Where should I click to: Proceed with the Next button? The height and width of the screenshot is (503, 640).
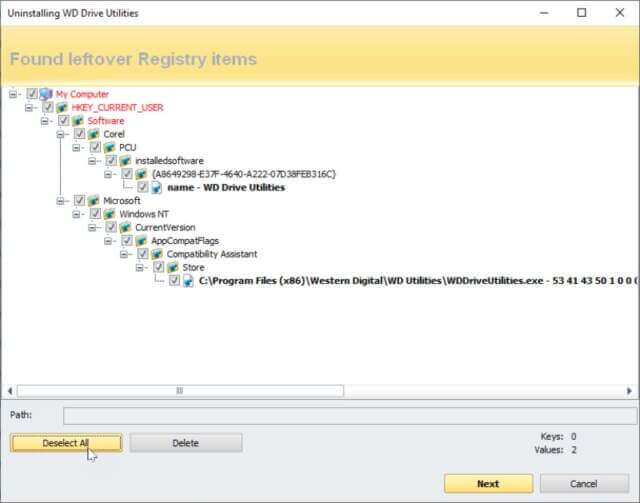pyautogui.click(x=489, y=484)
